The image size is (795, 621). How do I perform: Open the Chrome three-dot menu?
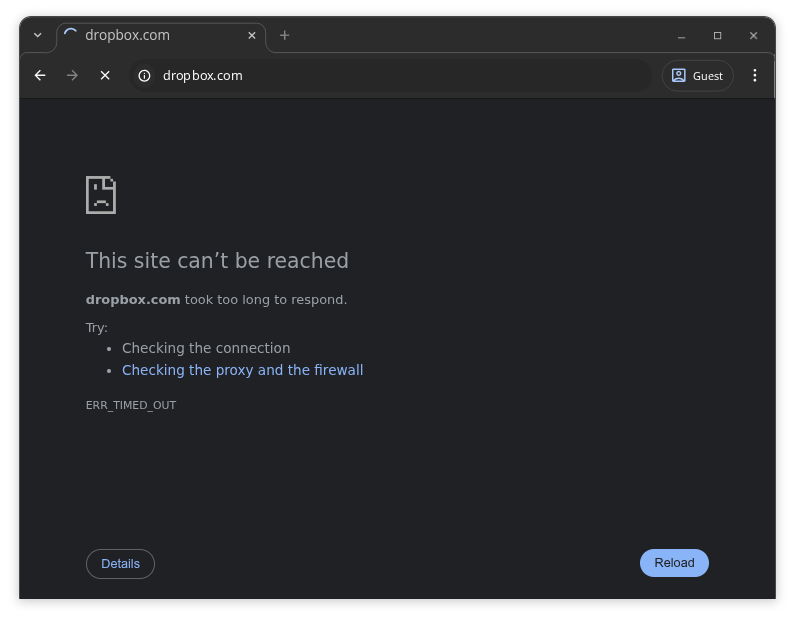point(754,76)
